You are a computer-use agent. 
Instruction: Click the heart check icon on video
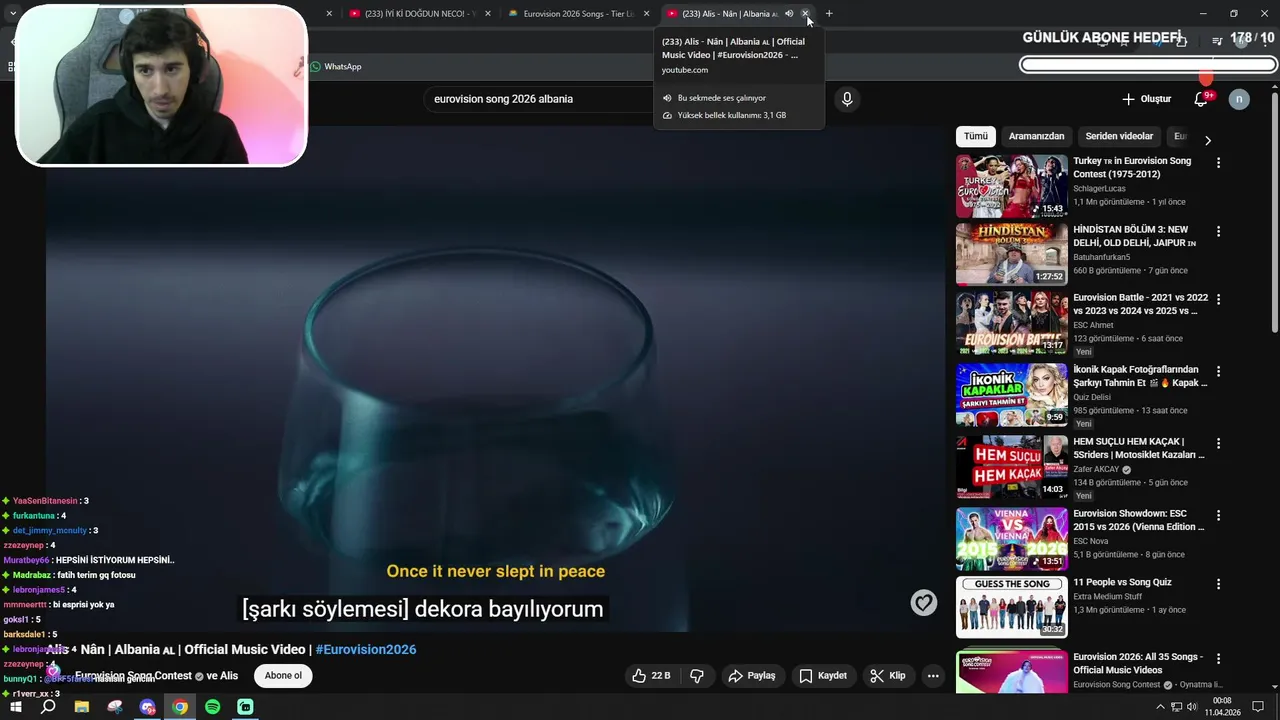coord(924,602)
